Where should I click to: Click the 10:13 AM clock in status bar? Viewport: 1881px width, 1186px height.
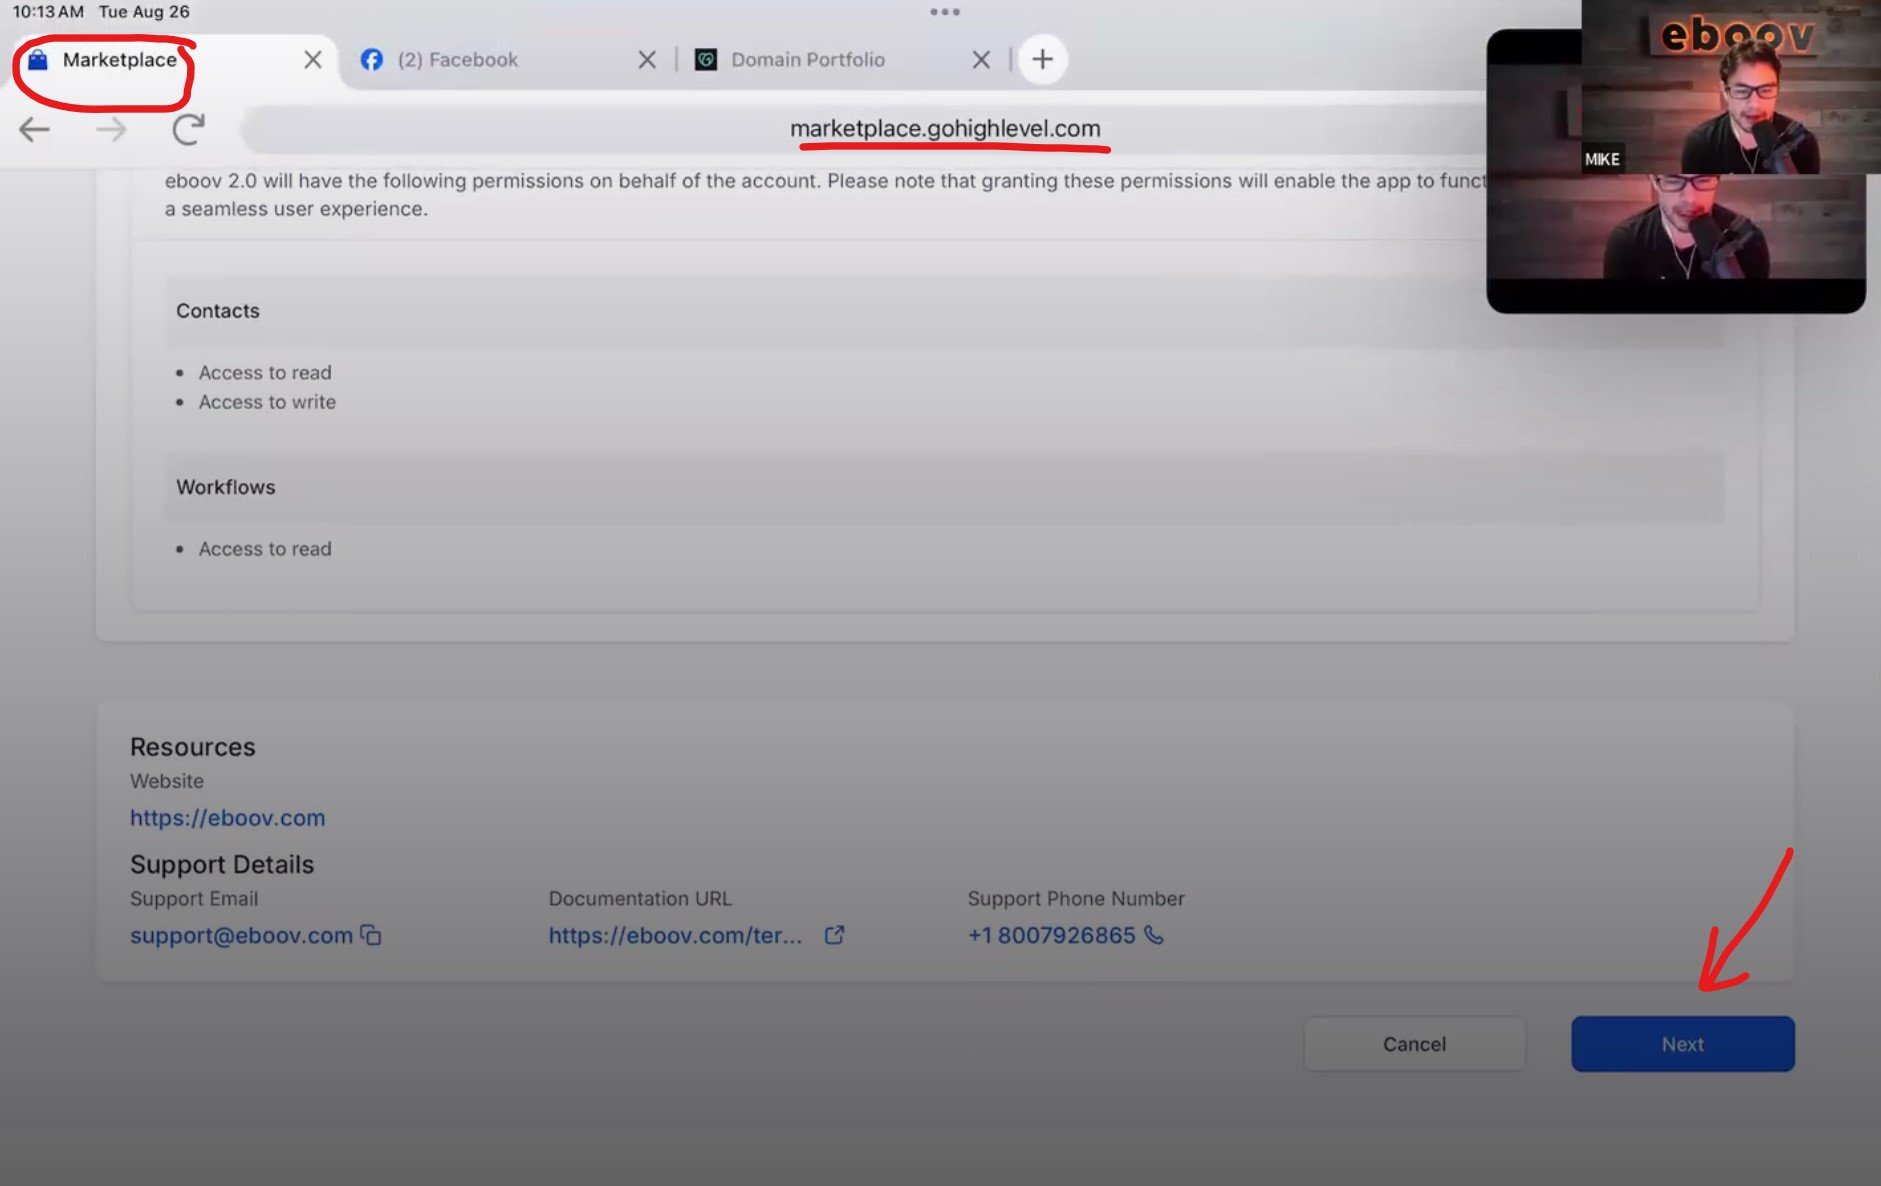[48, 12]
